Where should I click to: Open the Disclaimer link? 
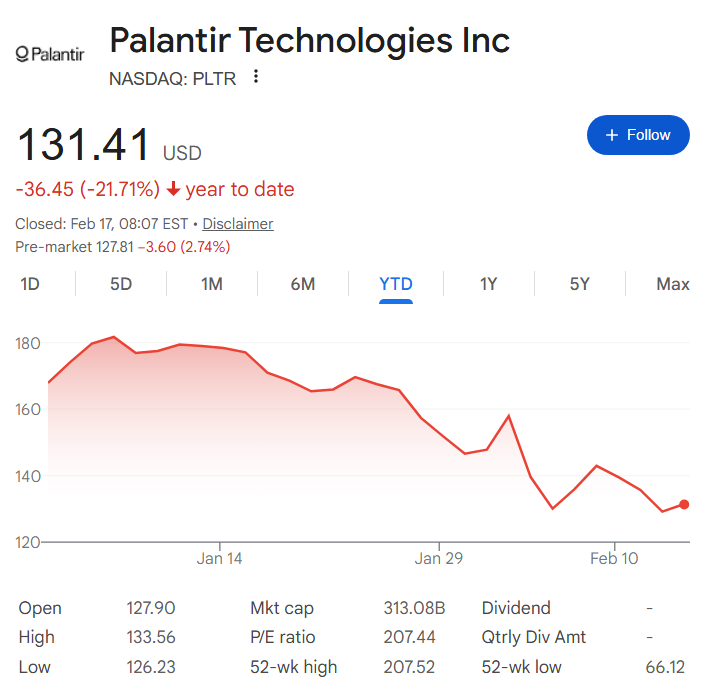(x=238, y=224)
